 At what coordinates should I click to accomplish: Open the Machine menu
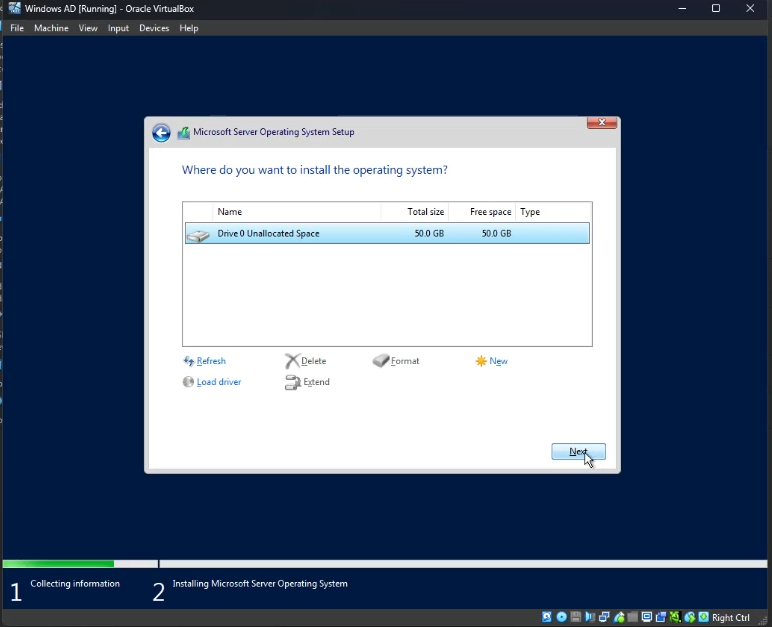point(51,28)
